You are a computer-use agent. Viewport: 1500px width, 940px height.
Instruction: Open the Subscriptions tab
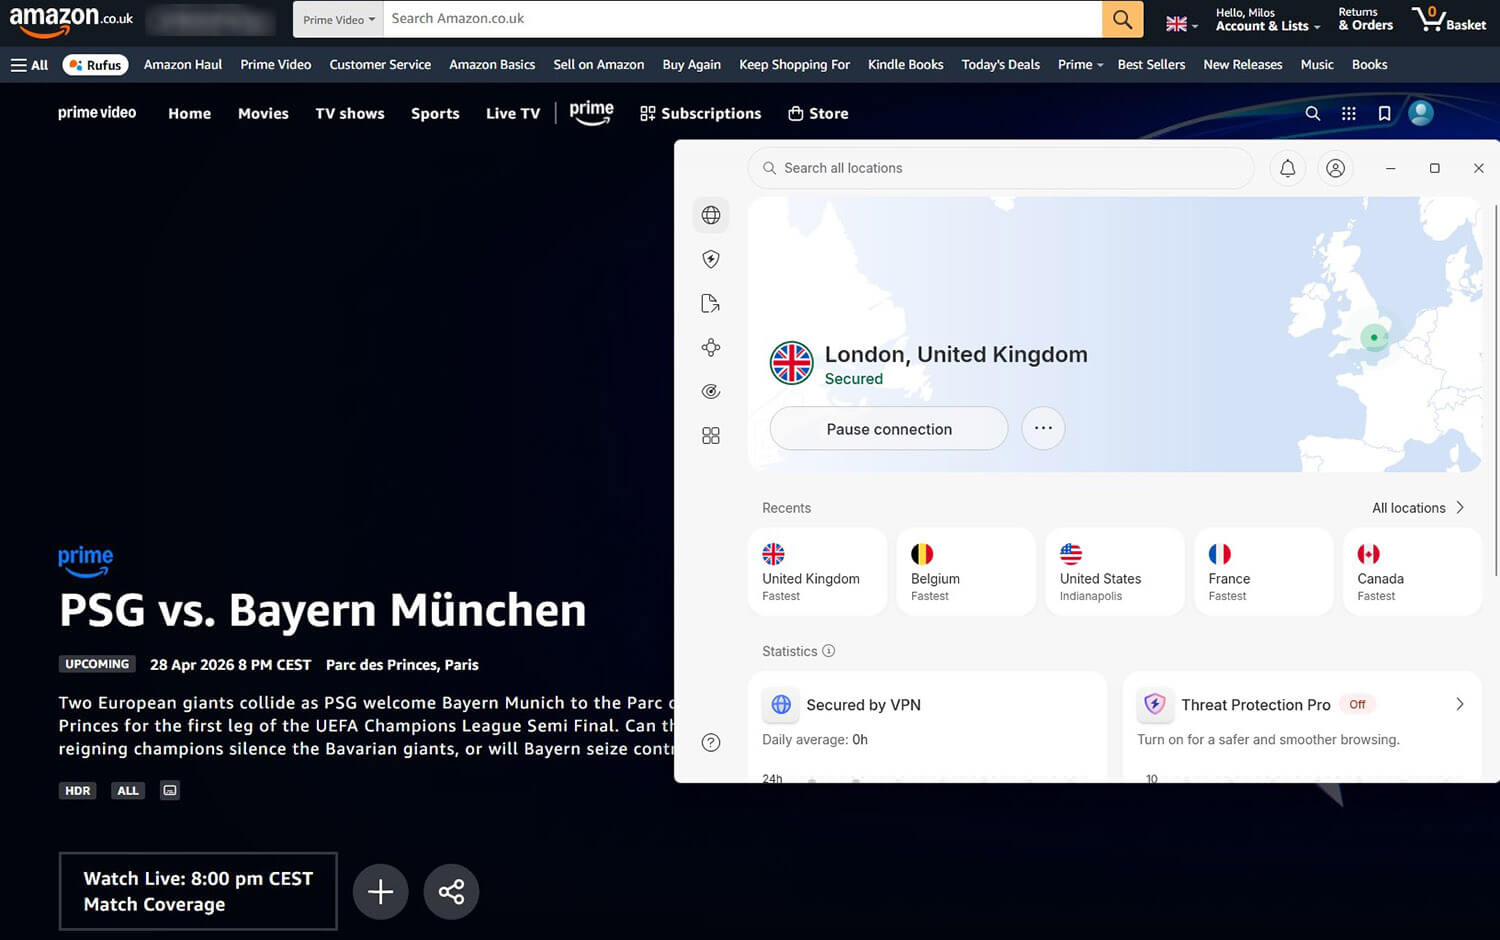pyautogui.click(x=701, y=114)
